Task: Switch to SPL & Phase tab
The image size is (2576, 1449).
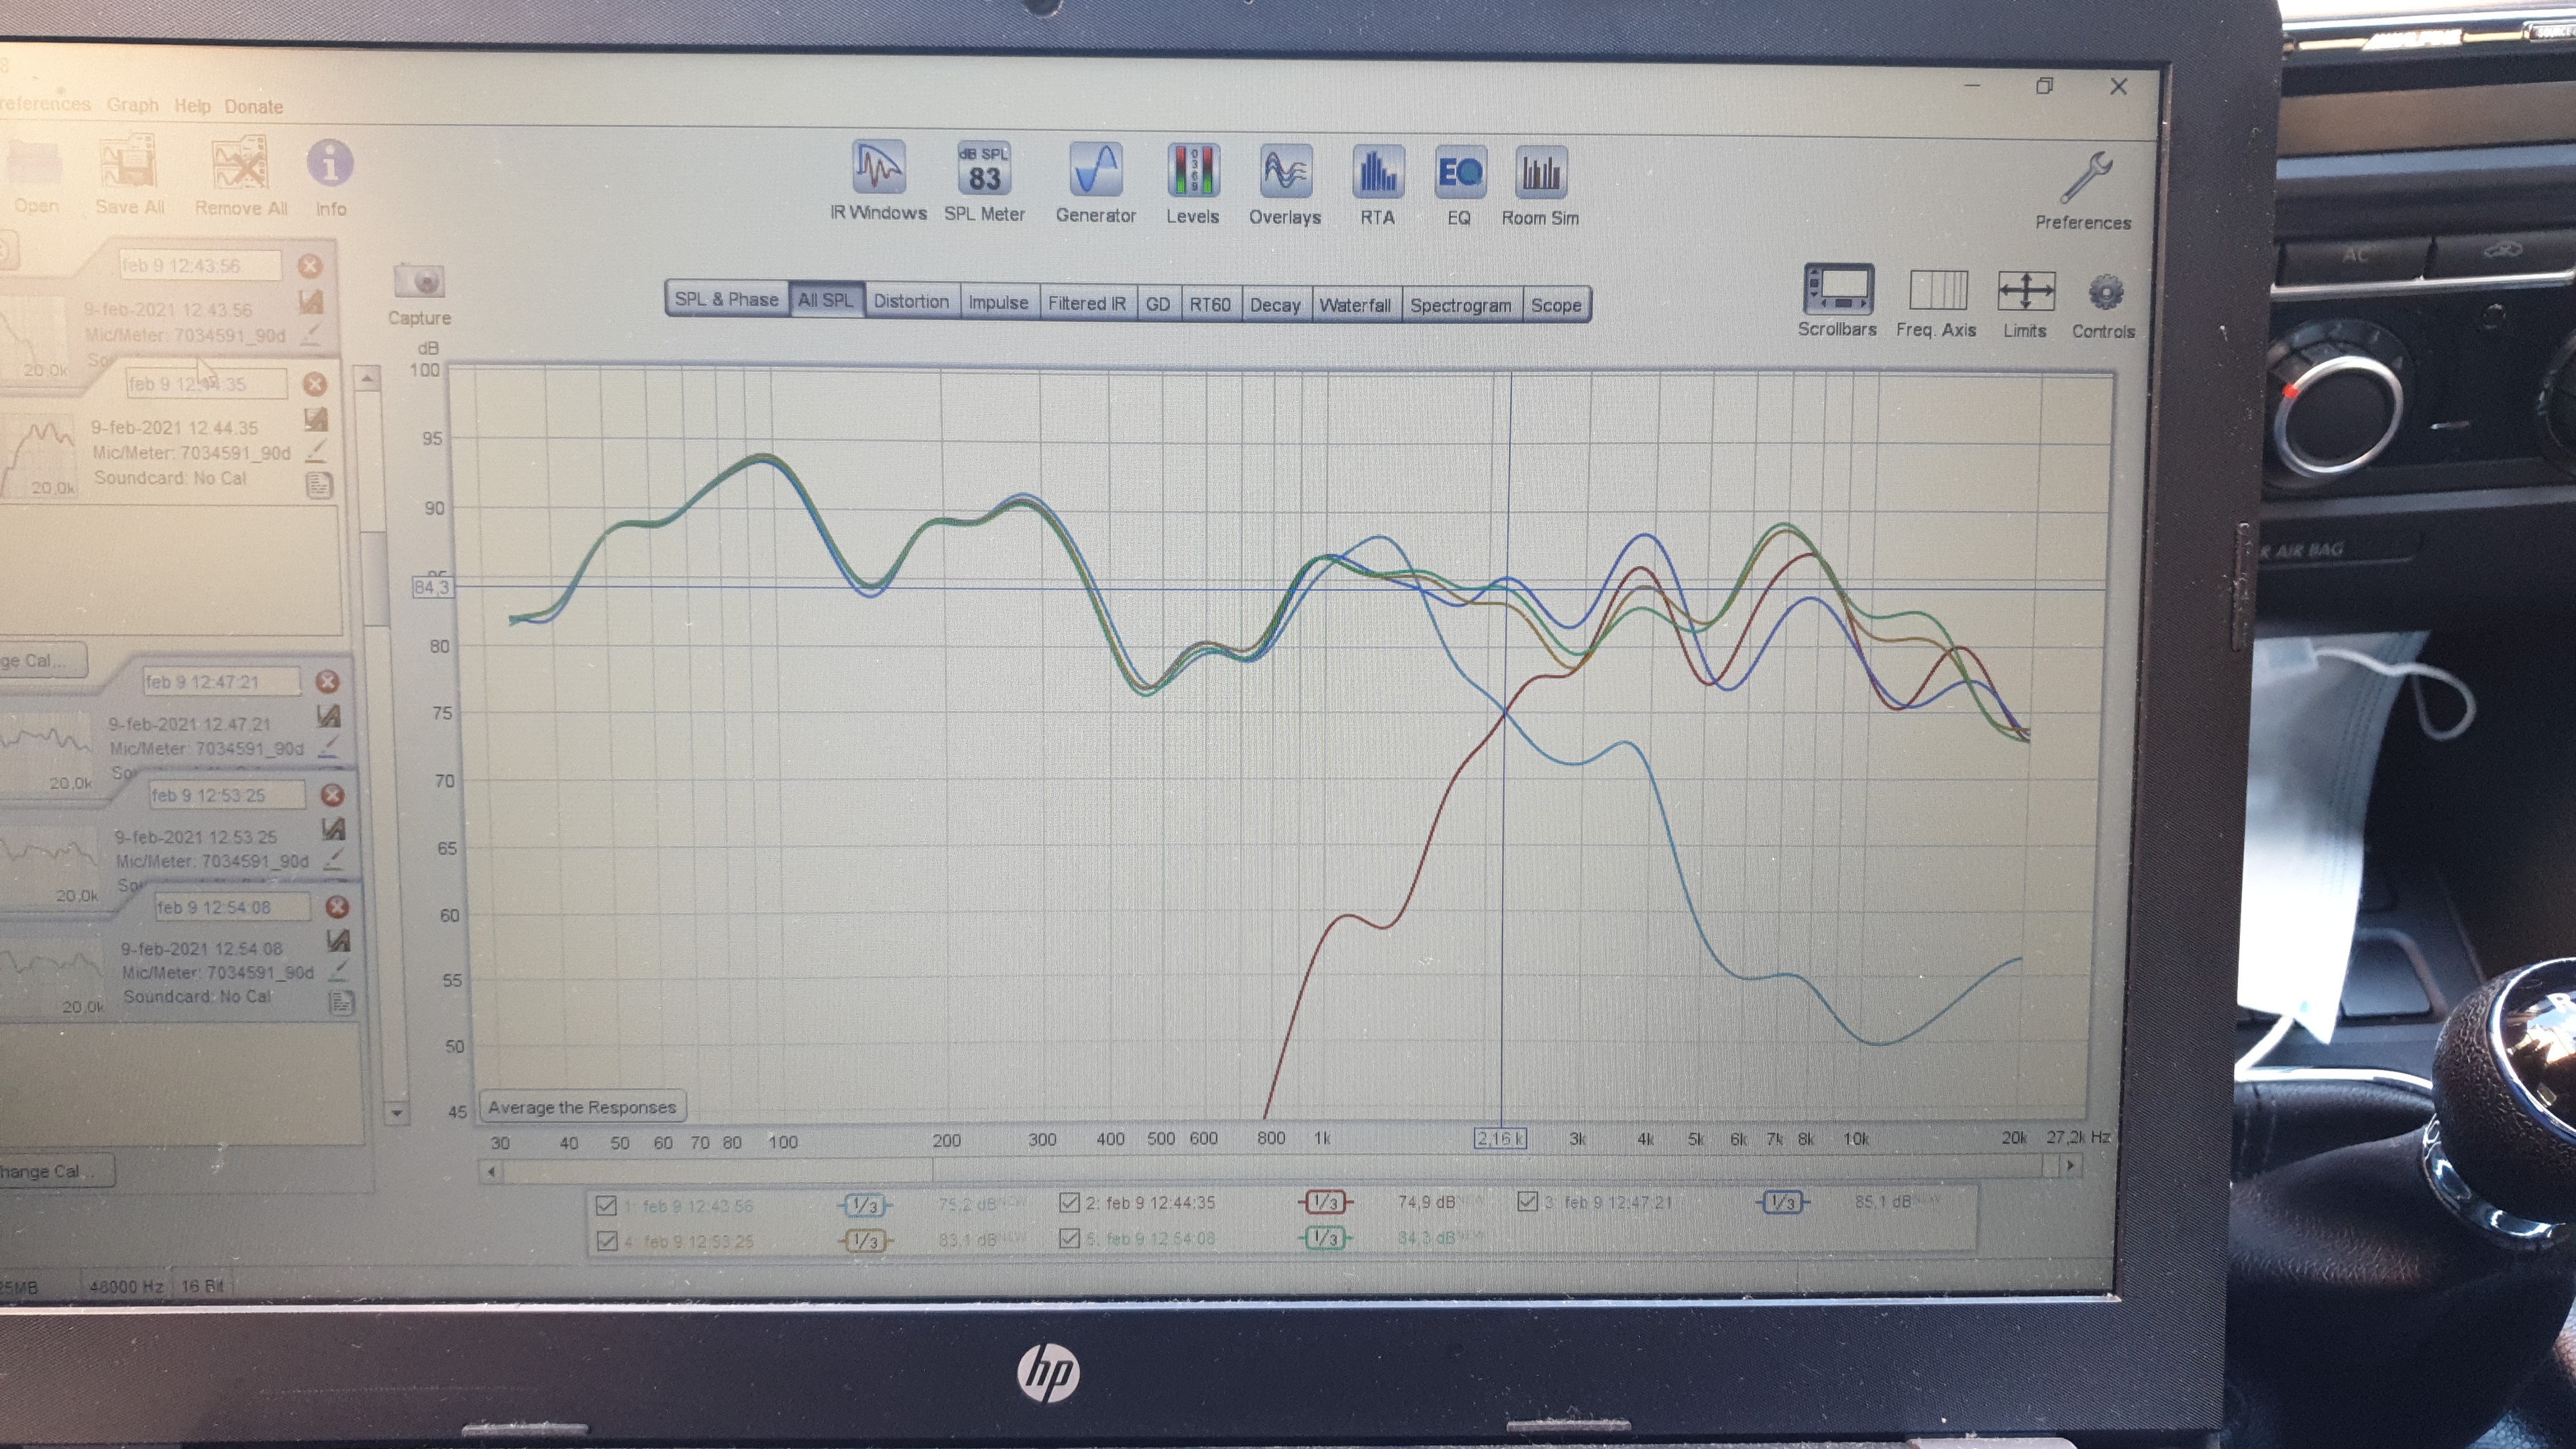Action: point(726,299)
